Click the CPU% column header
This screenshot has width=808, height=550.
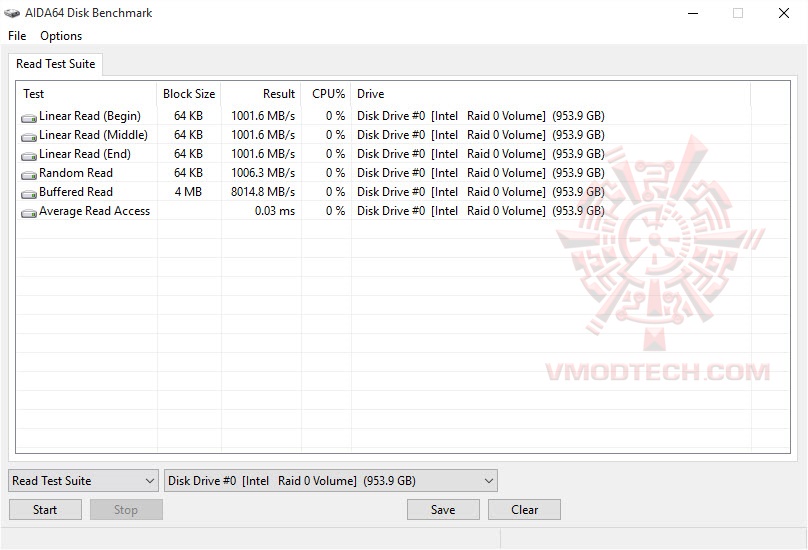[x=326, y=94]
